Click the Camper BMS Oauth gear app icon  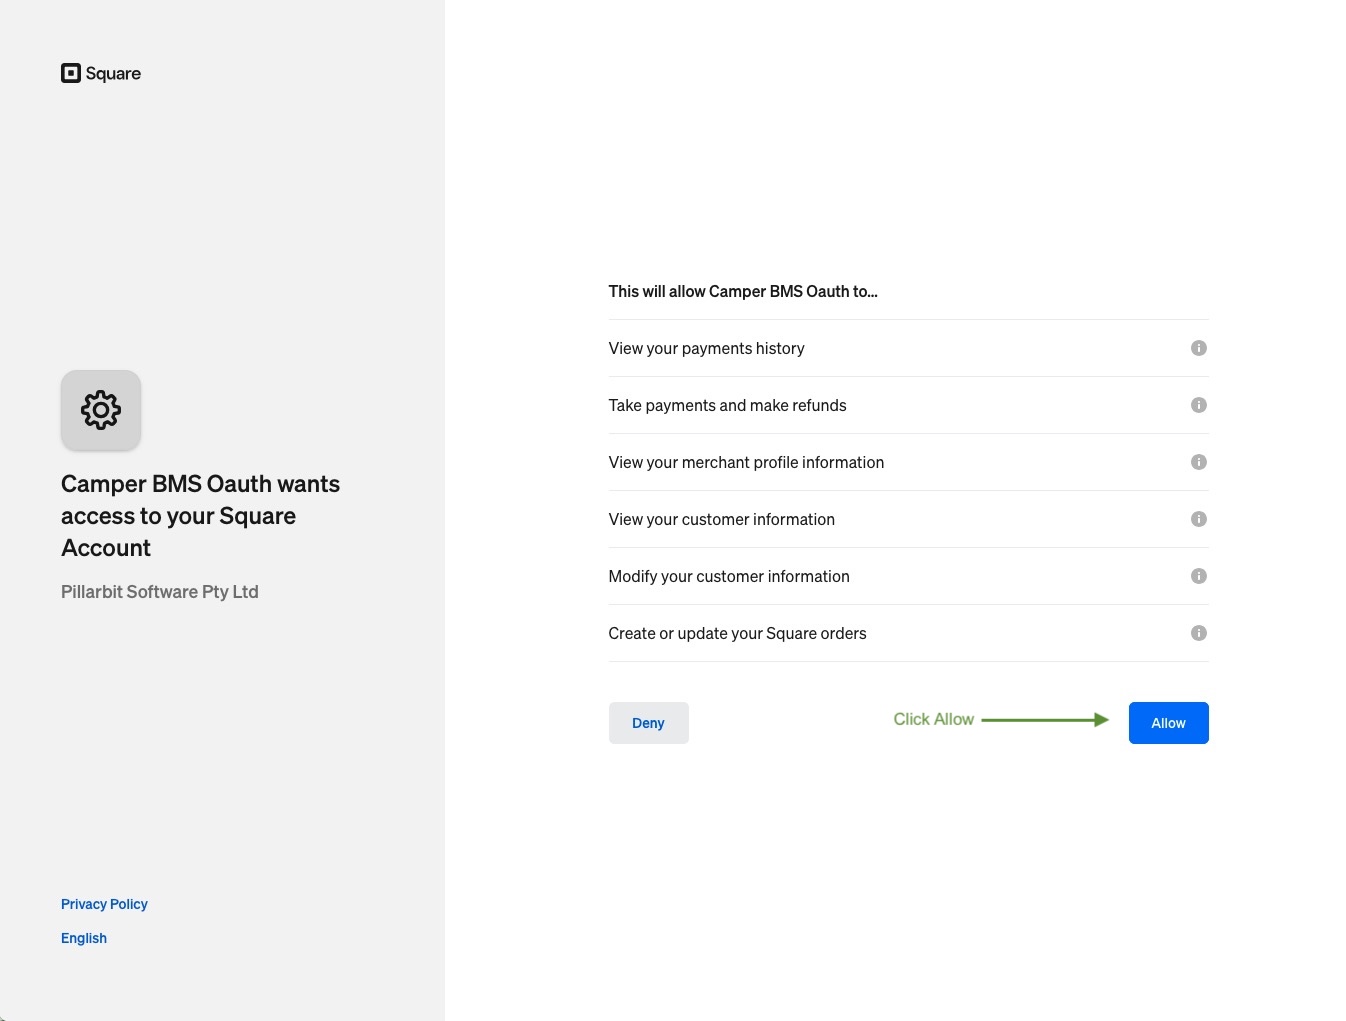(101, 410)
